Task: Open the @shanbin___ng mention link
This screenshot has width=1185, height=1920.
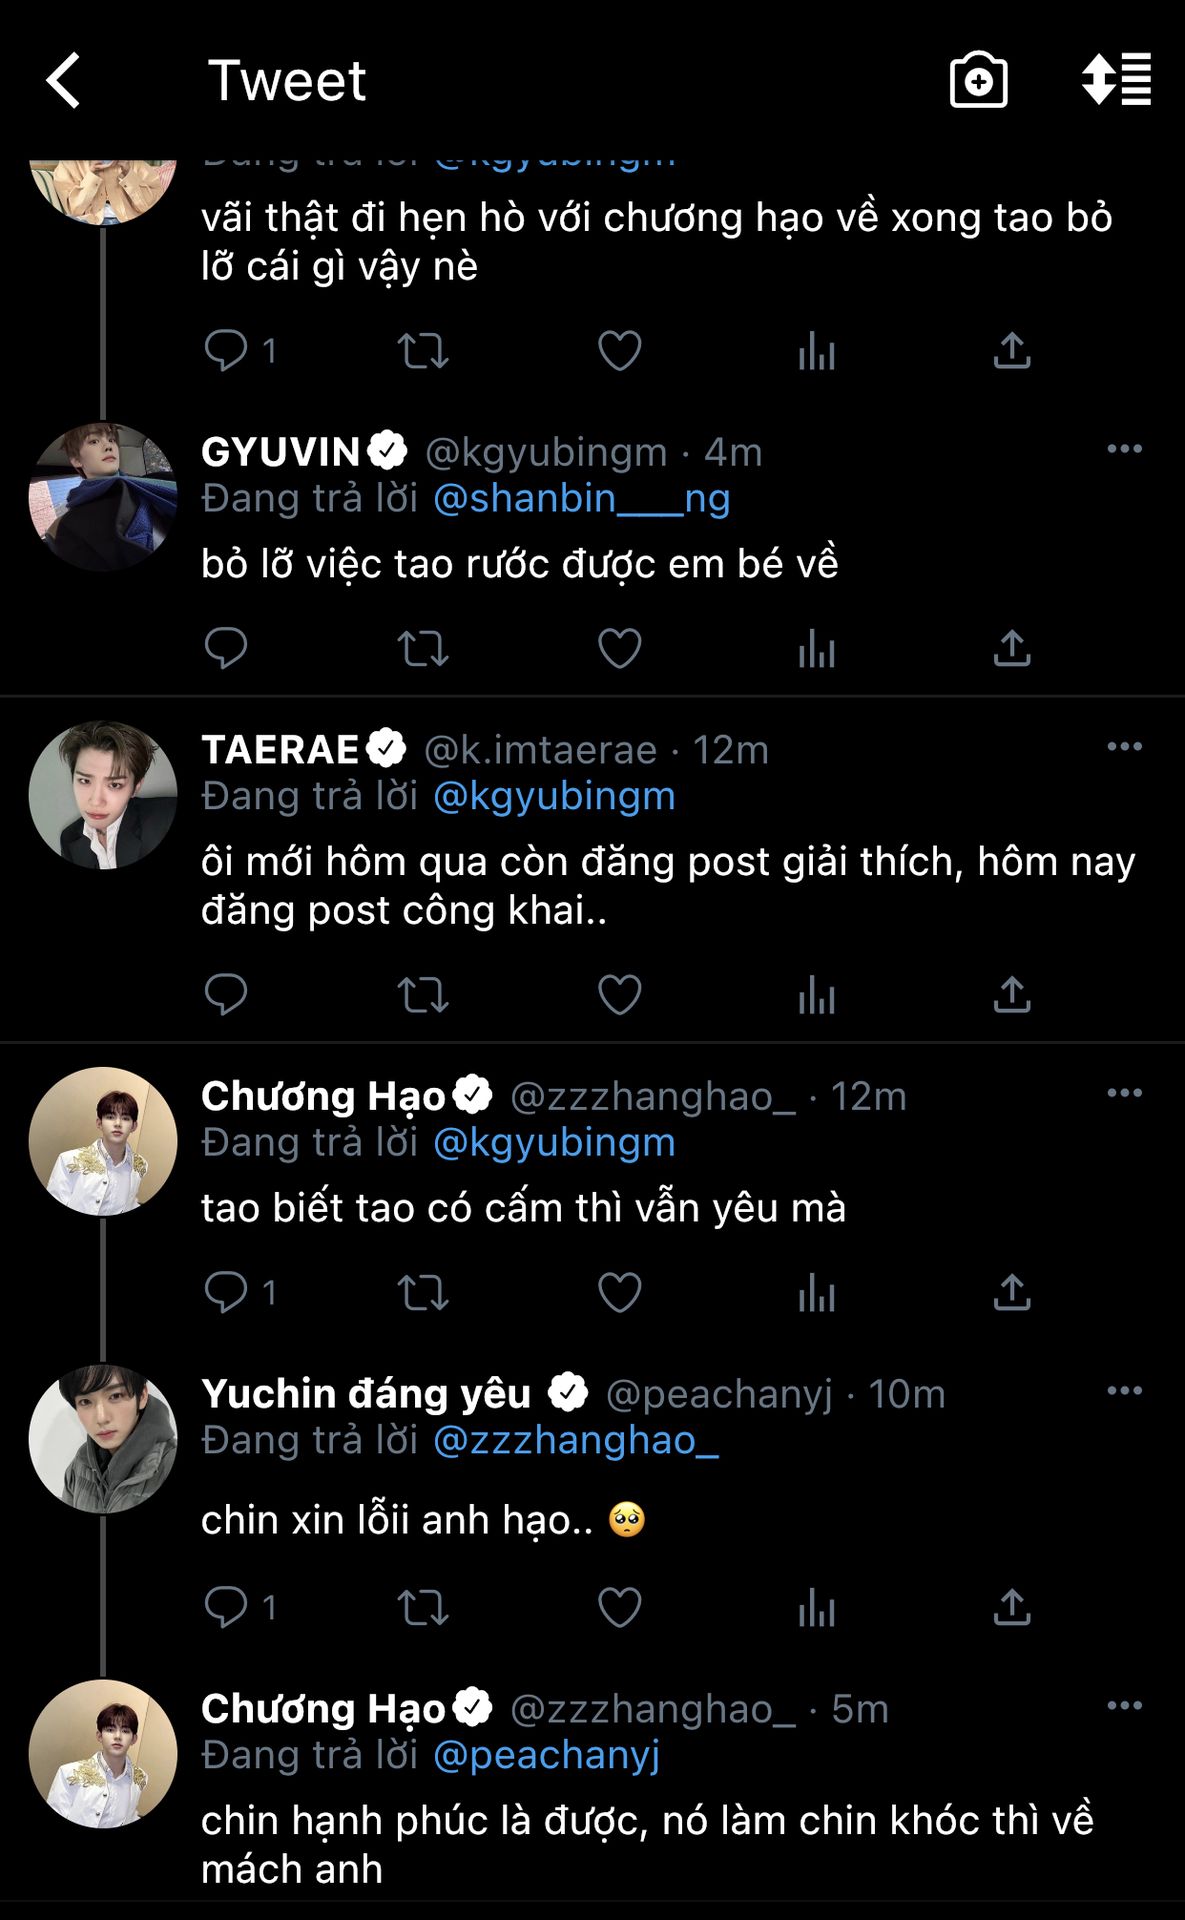Action: 581,498
